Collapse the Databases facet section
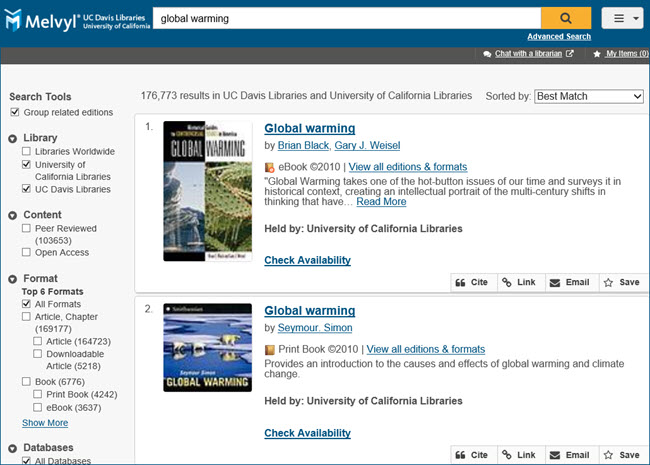650x465 pixels. pyautogui.click(x=12, y=448)
